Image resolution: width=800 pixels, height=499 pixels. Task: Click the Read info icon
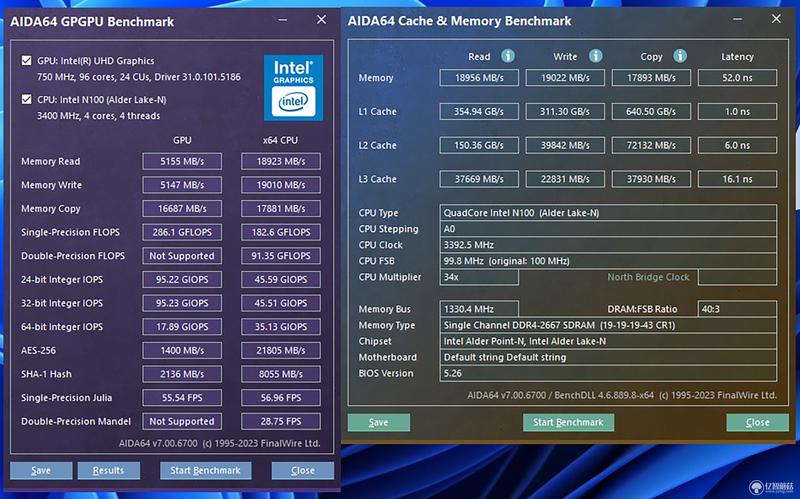tap(508, 56)
